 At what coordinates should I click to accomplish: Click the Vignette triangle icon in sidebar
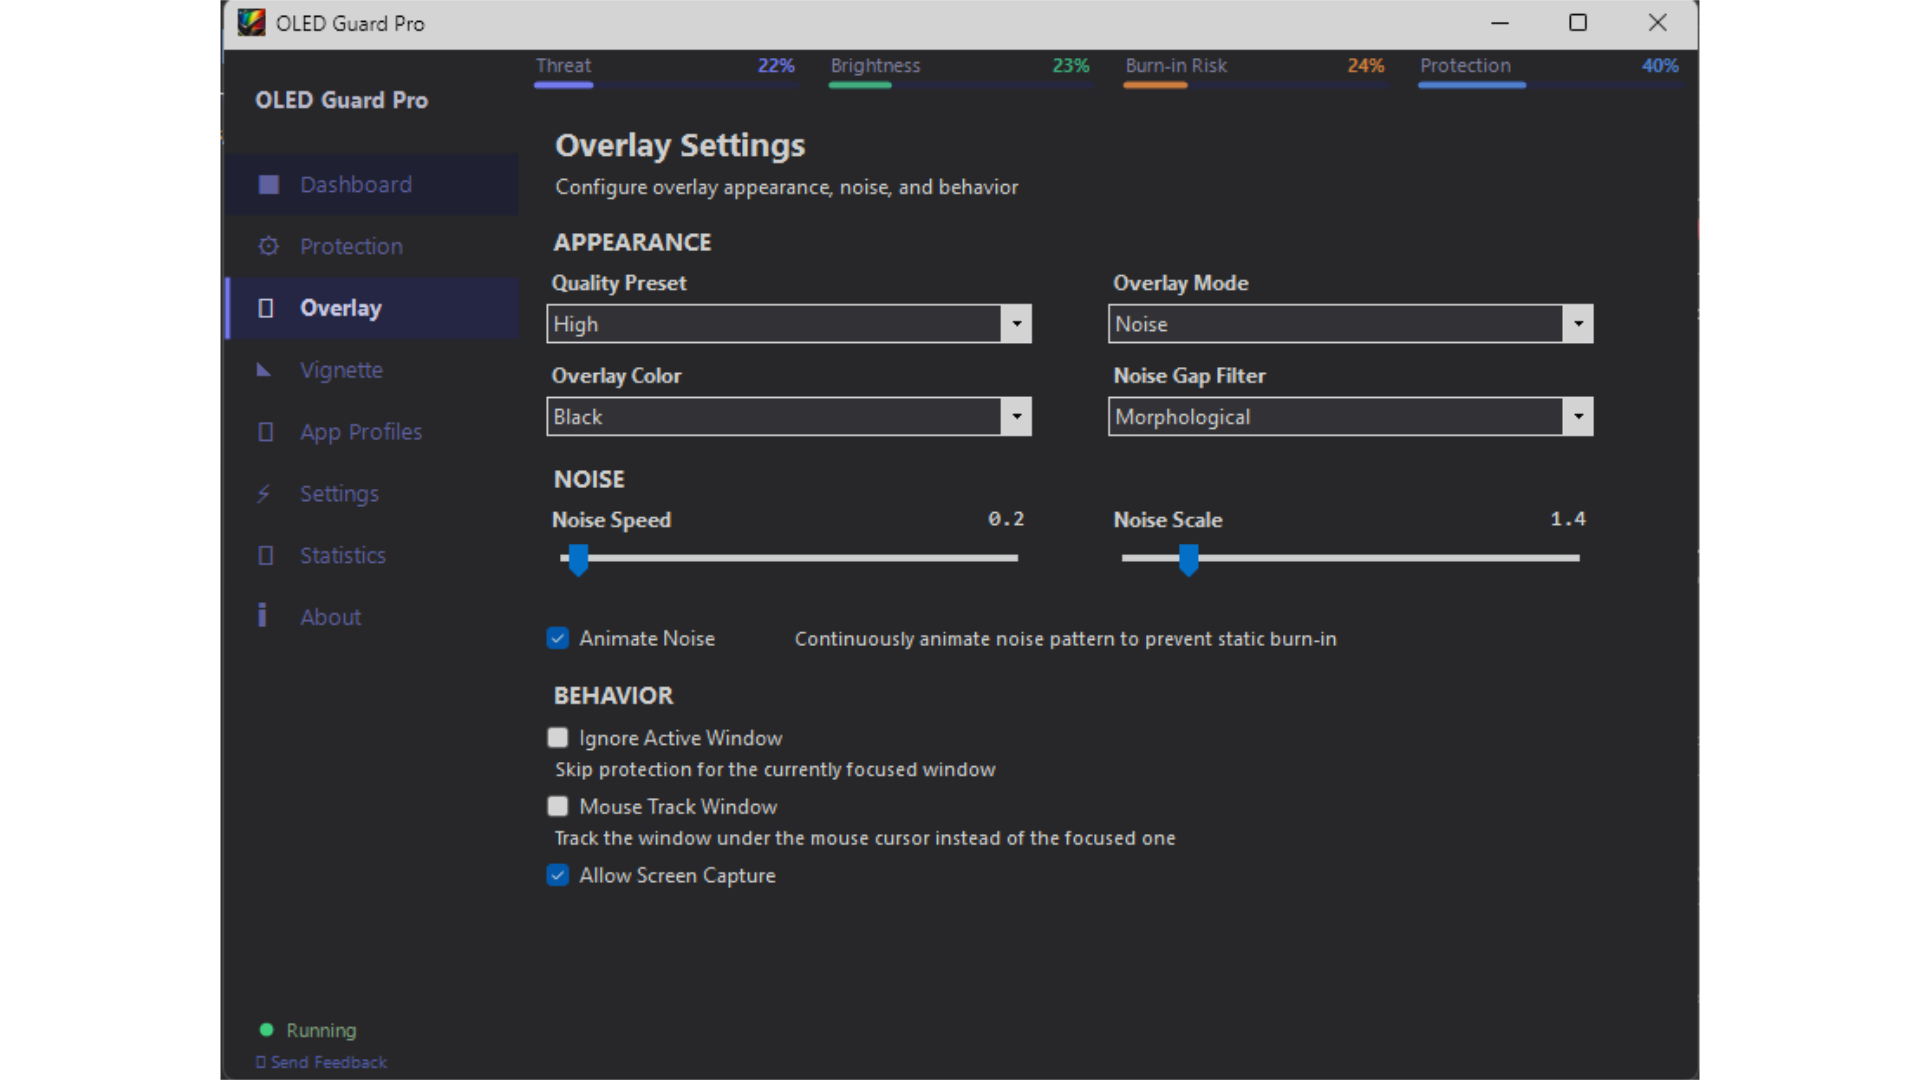(x=264, y=370)
